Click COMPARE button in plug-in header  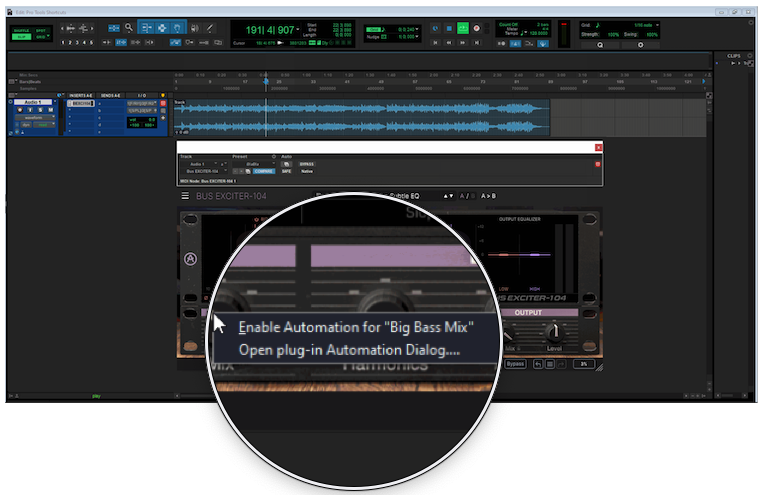(264, 171)
